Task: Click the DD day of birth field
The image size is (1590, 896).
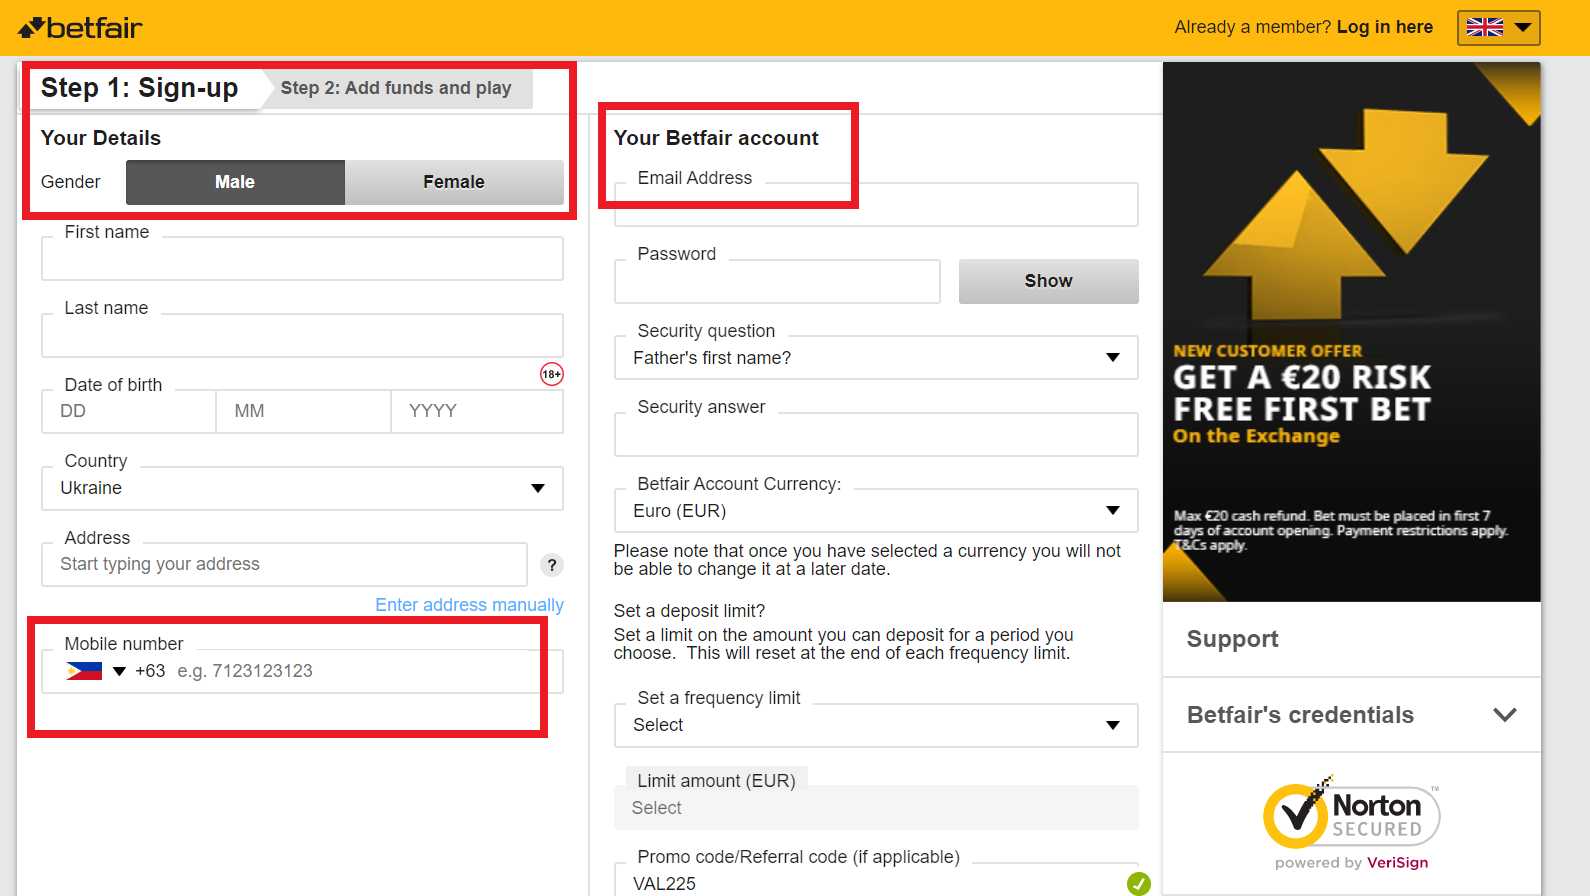Action: pyautogui.click(x=129, y=411)
